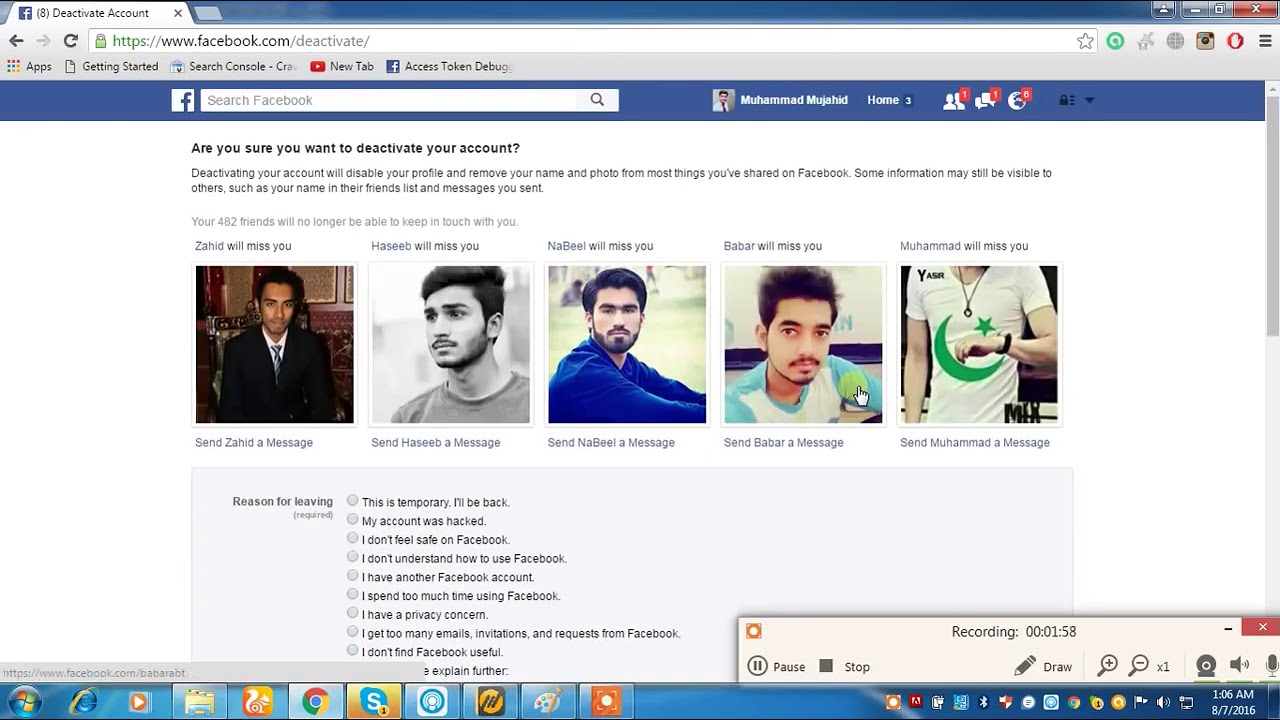
Task: Open the Getting Started bookmark
Action: [111, 66]
